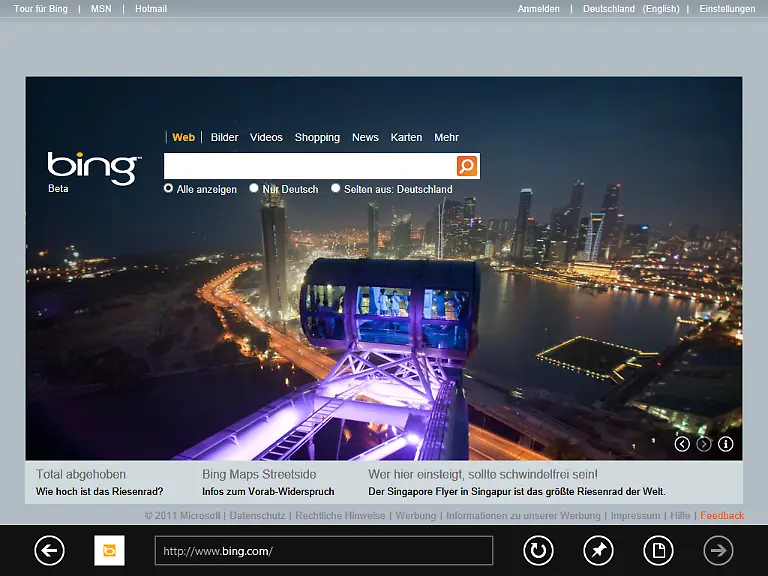Open Wie hoch ist das Riesenrad? link
This screenshot has width=768, height=576.
99,491
